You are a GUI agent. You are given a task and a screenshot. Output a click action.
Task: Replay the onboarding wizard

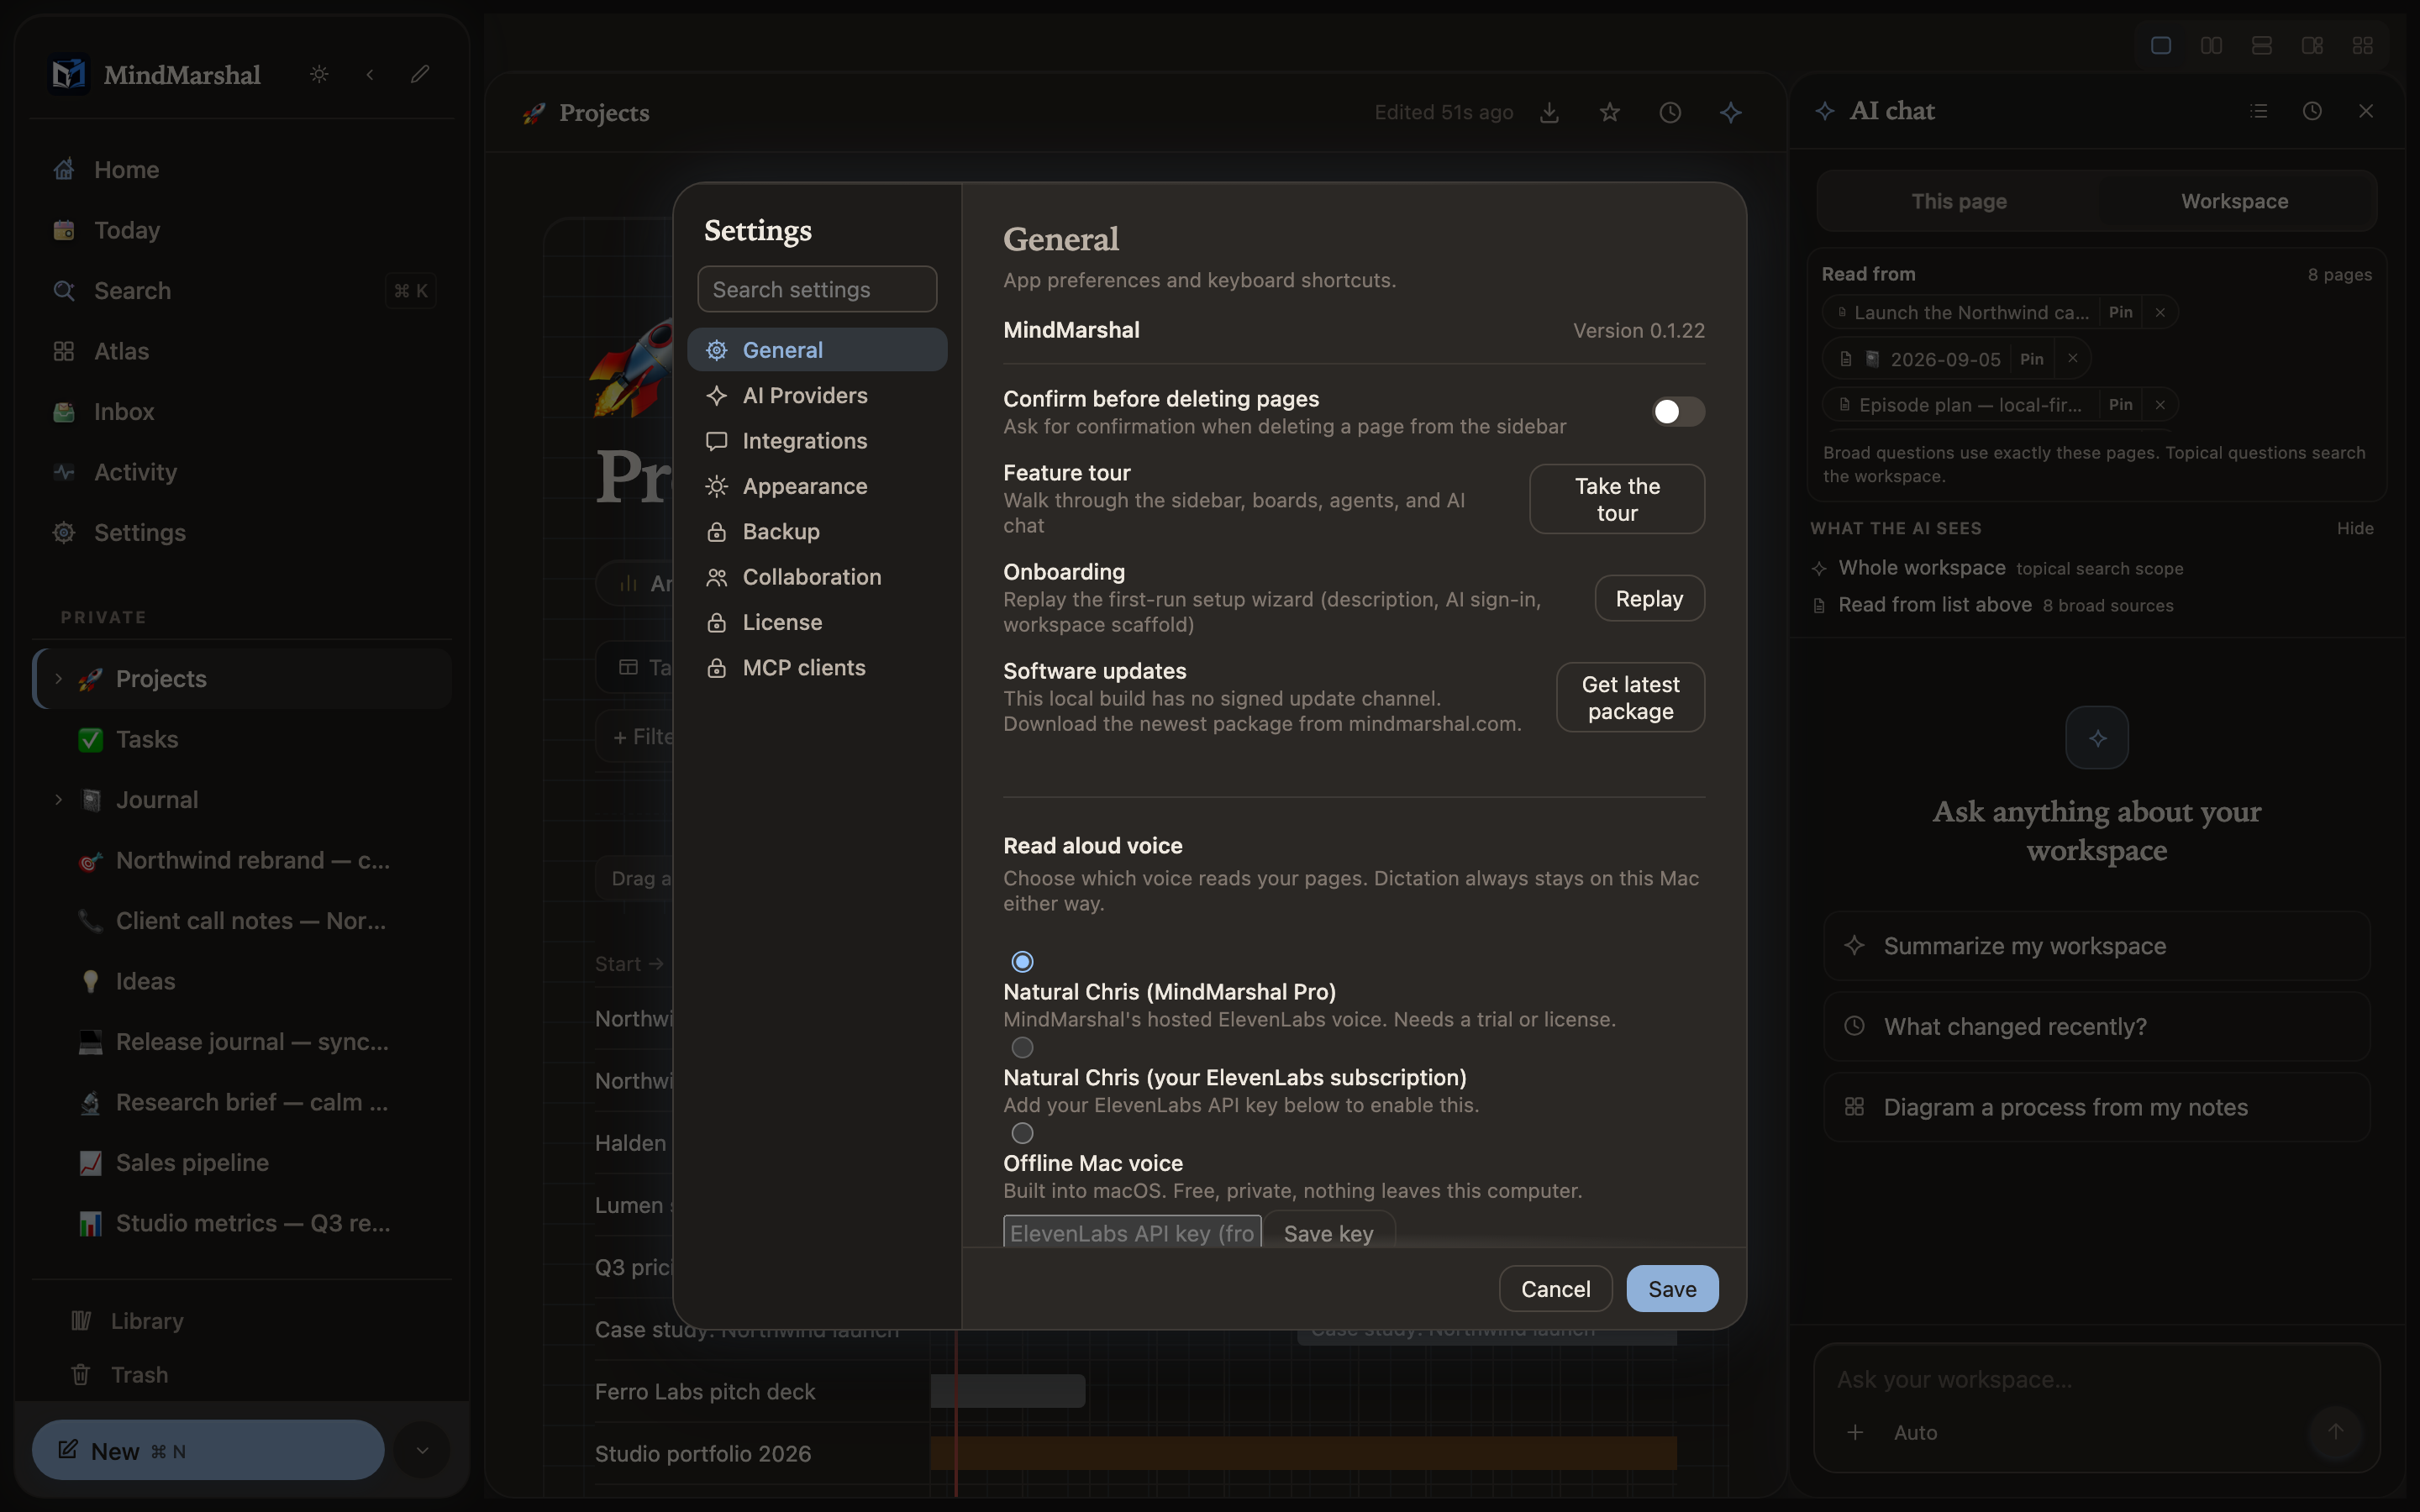[x=1649, y=598]
